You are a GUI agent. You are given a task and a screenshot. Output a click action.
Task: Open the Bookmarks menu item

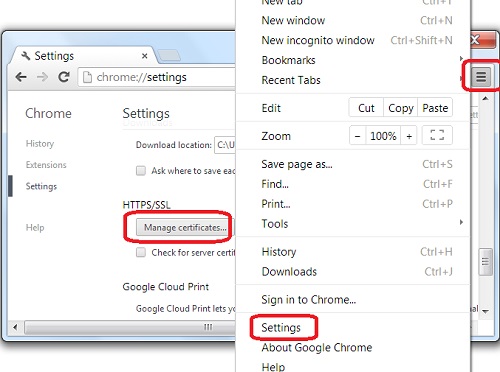(353, 60)
